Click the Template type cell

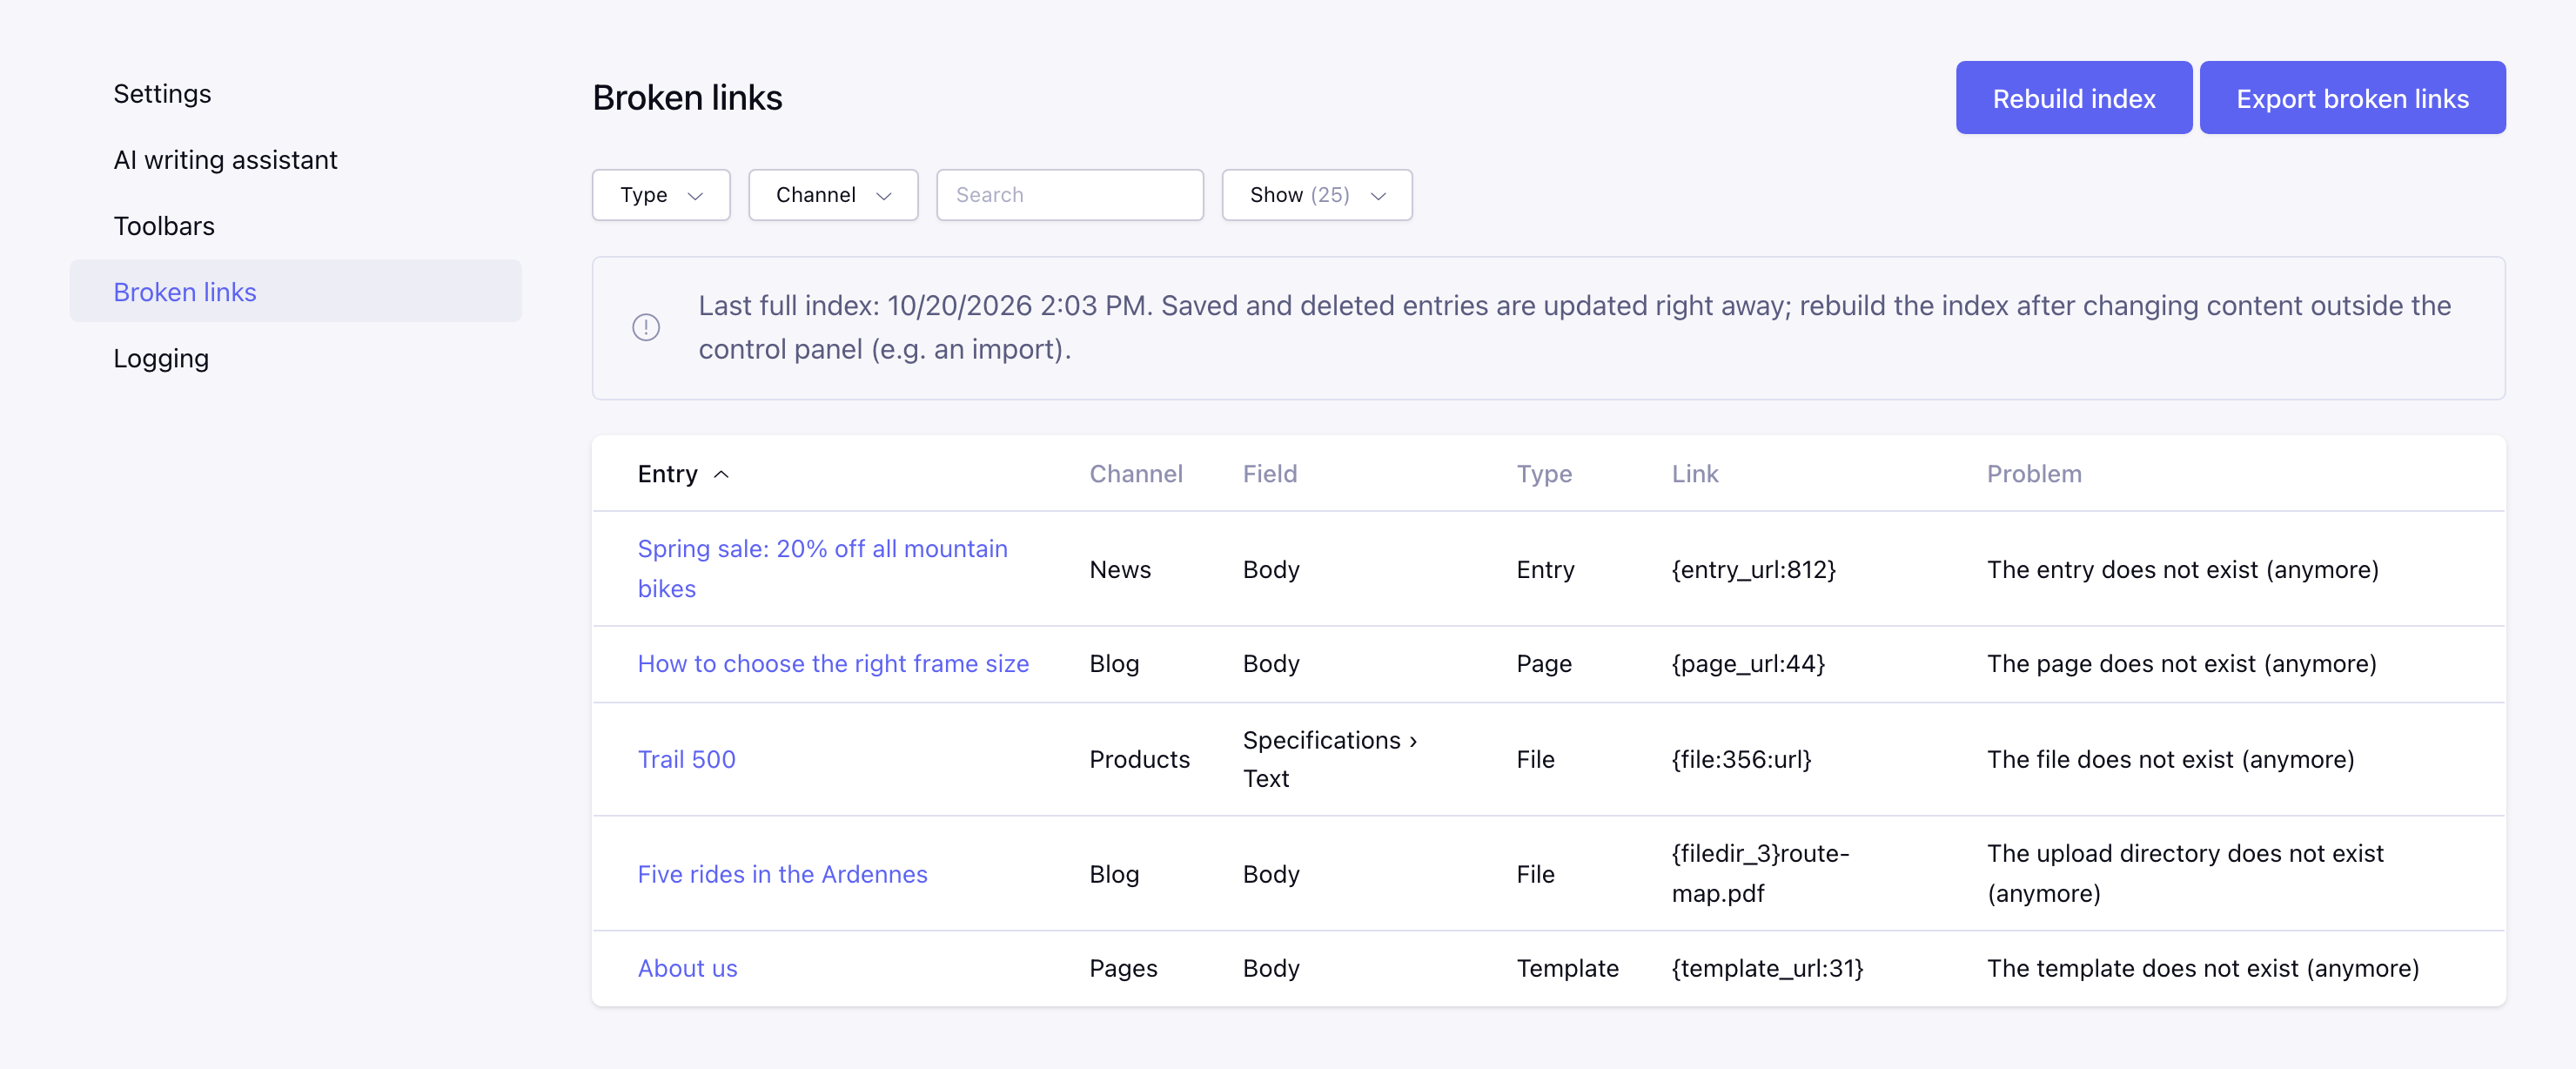click(x=1567, y=969)
